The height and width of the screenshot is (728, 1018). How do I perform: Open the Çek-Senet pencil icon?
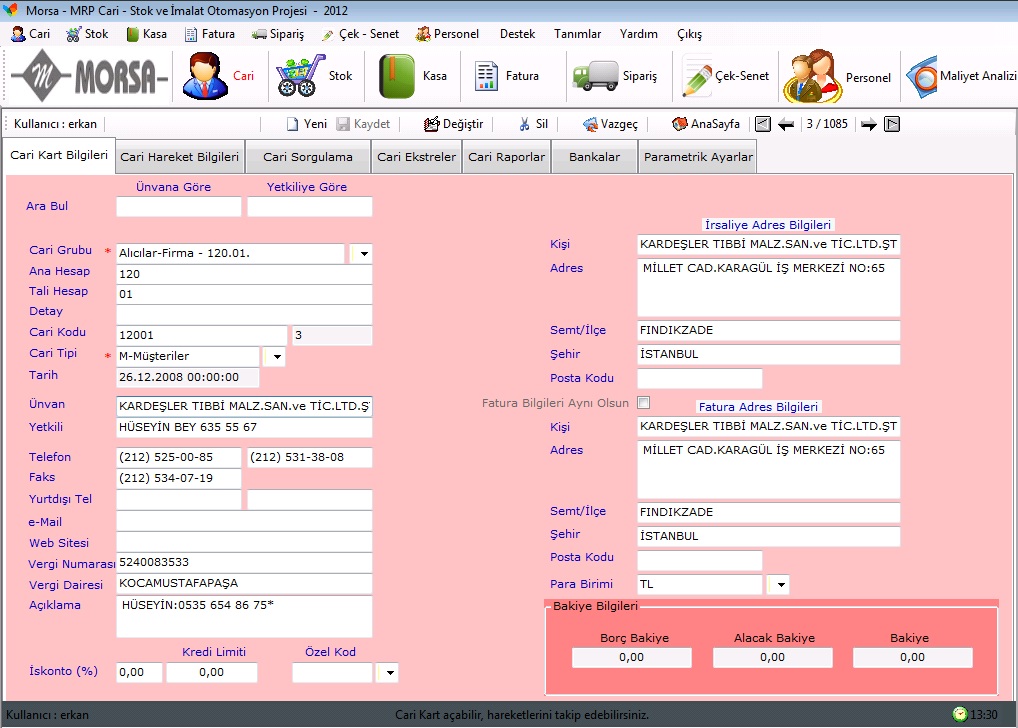[697, 77]
